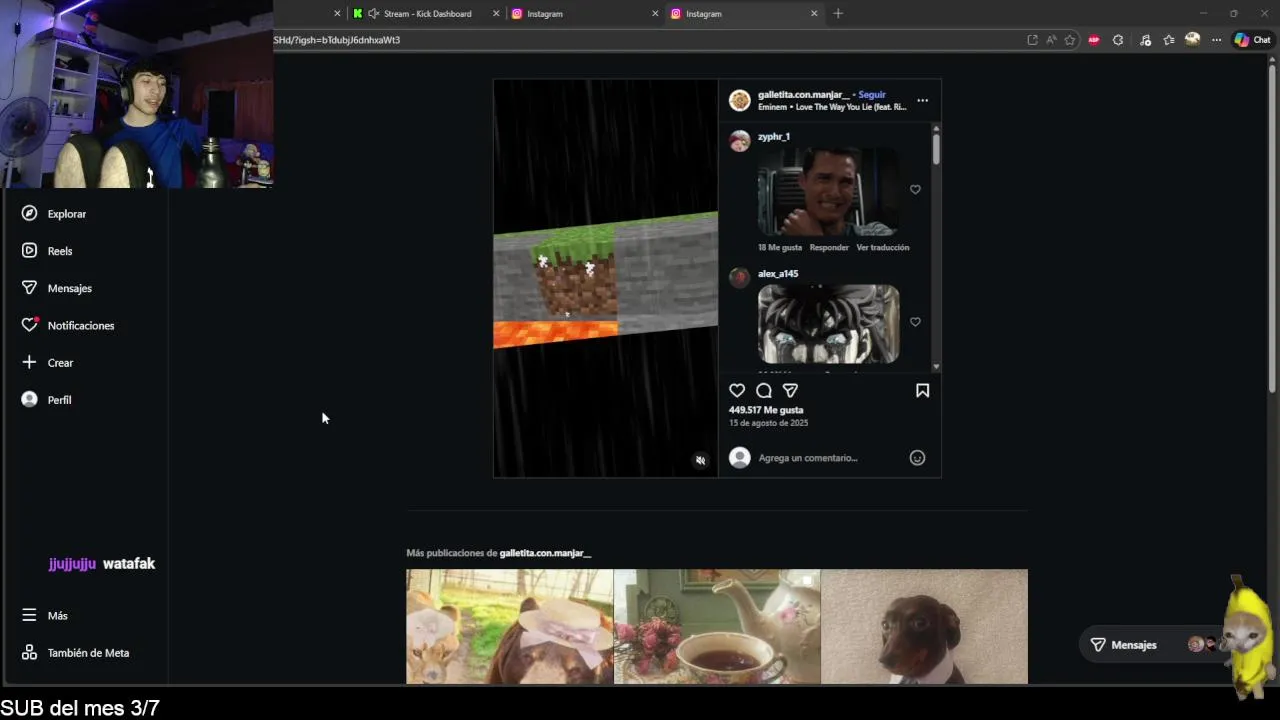Screen dimensions: 1280x720
Task: Open galletita.con.manjar__ profile from post header
Action: [x=803, y=95]
